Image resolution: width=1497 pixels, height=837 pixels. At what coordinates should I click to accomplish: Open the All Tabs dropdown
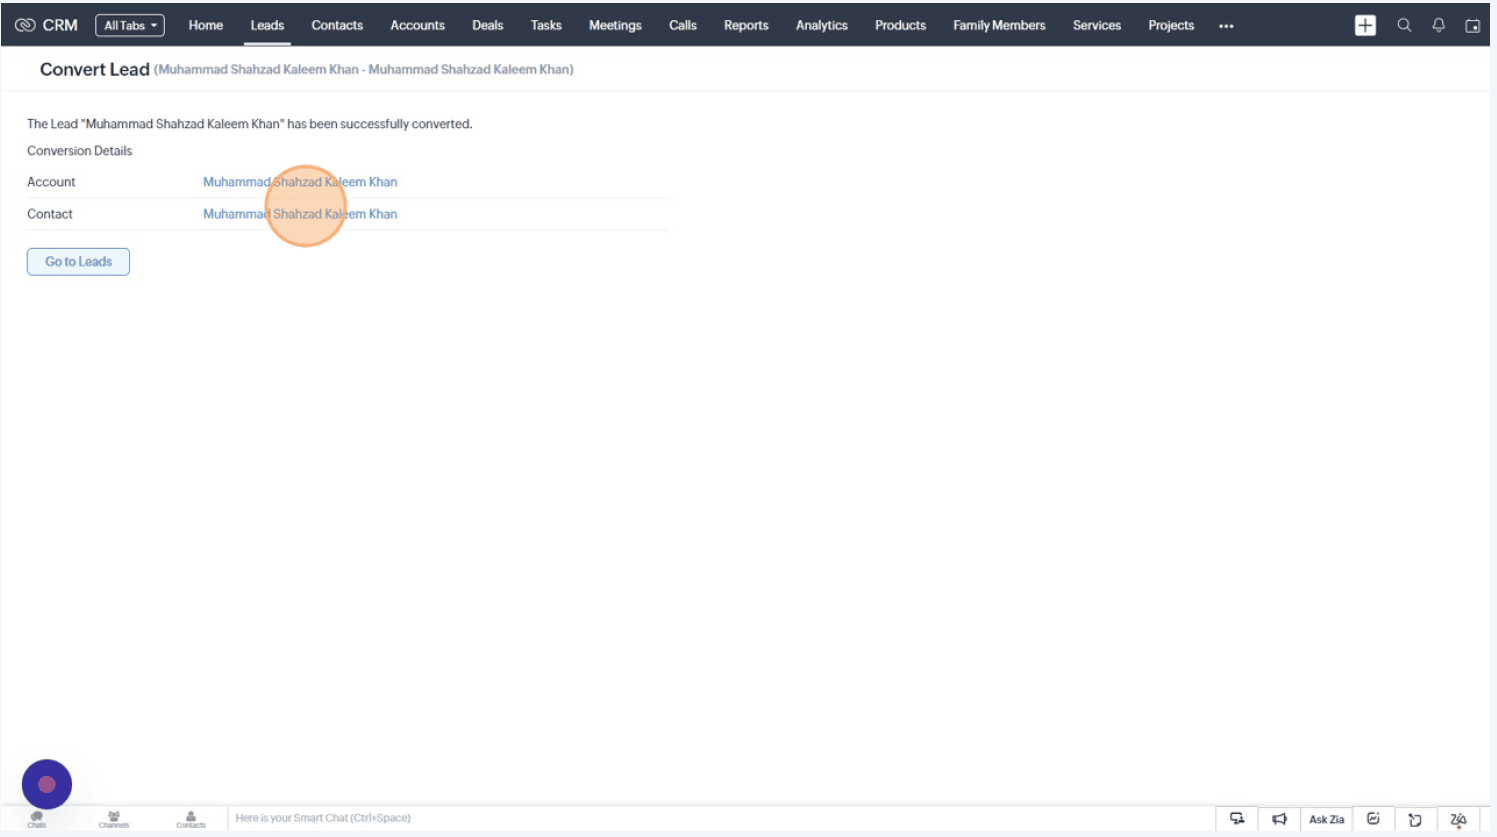pos(130,26)
